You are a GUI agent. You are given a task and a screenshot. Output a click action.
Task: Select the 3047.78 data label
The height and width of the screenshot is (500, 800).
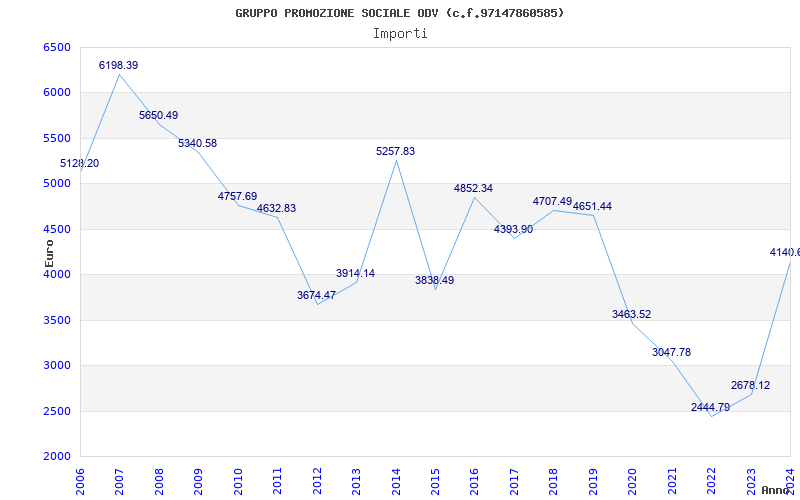pyautogui.click(x=671, y=353)
